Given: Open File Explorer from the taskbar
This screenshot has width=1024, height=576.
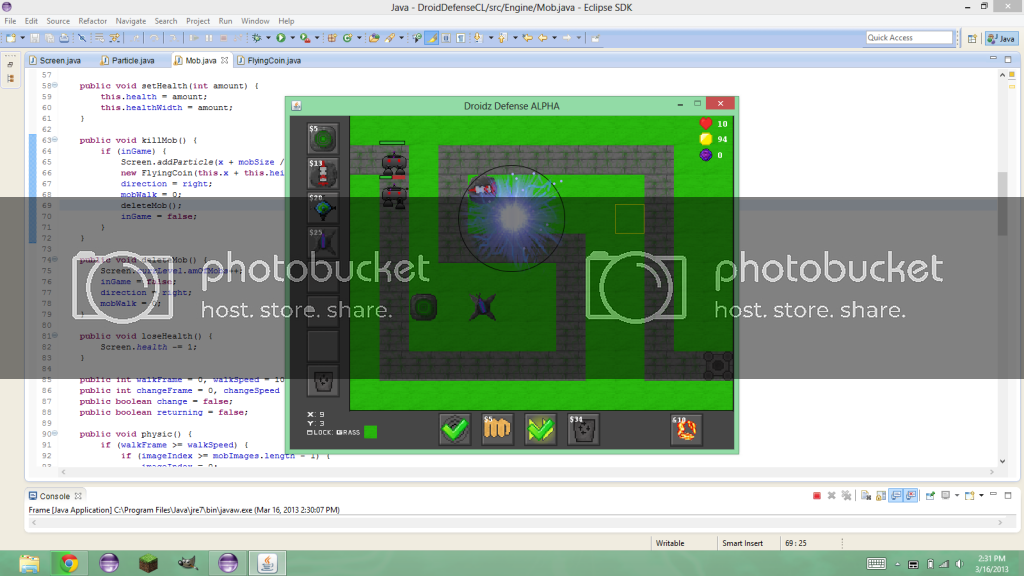Looking at the screenshot, I should click(29, 563).
